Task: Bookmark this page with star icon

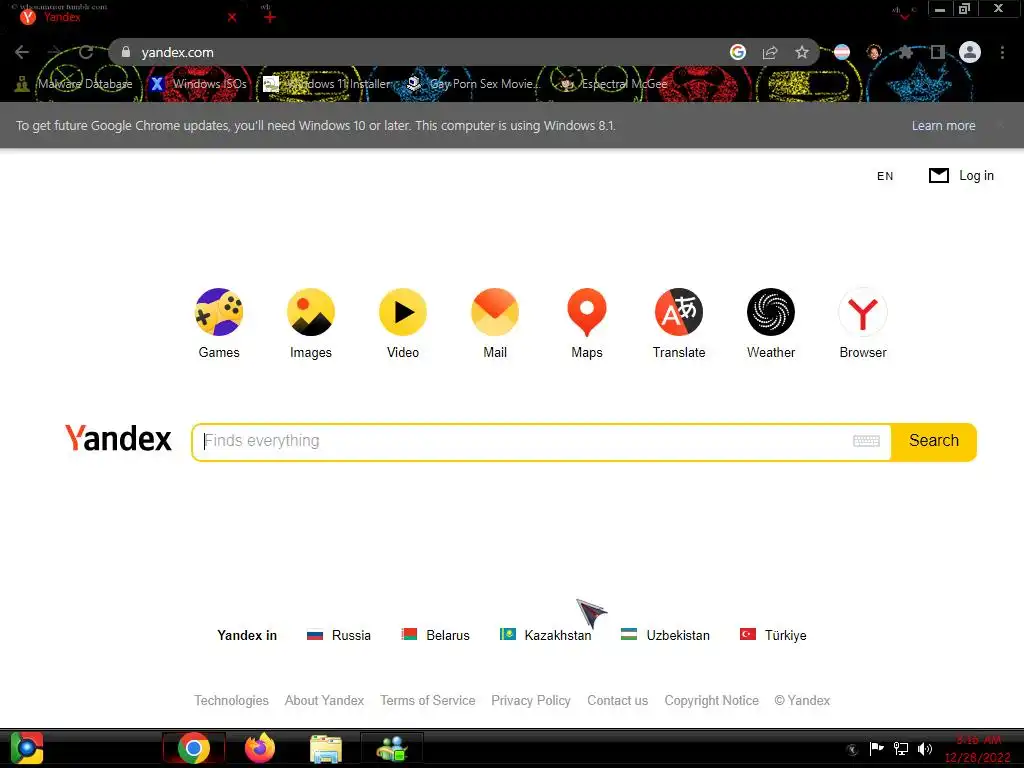Action: click(802, 52)
